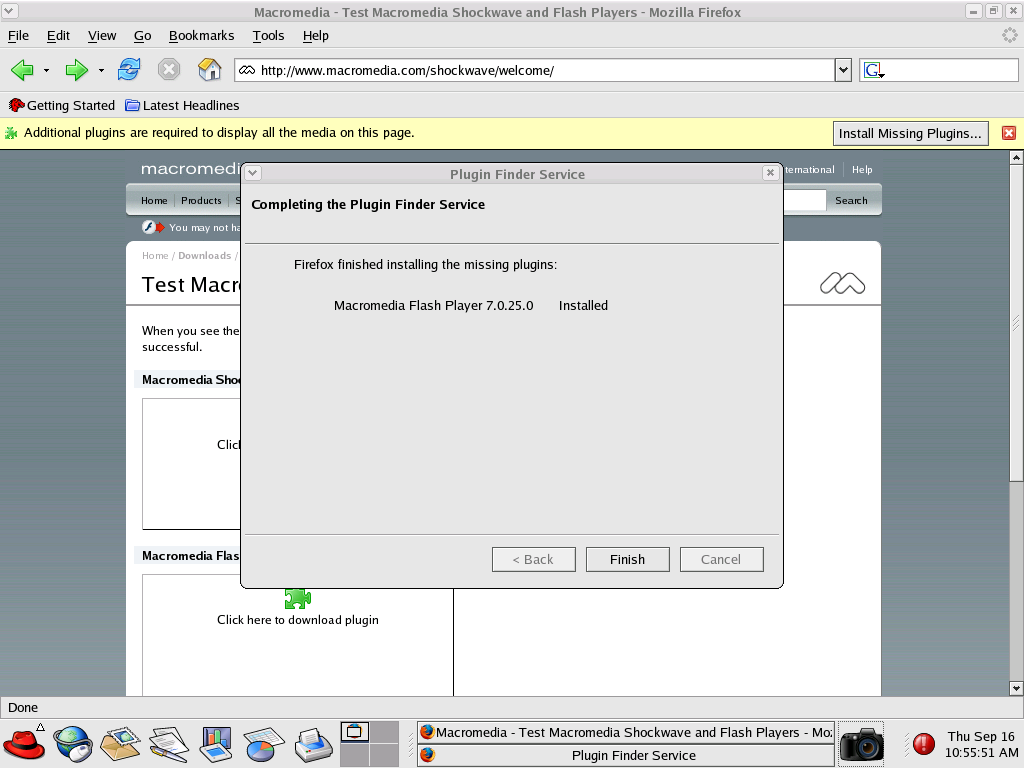Click the Home breadcrumb link

click(x=155, y=255)
